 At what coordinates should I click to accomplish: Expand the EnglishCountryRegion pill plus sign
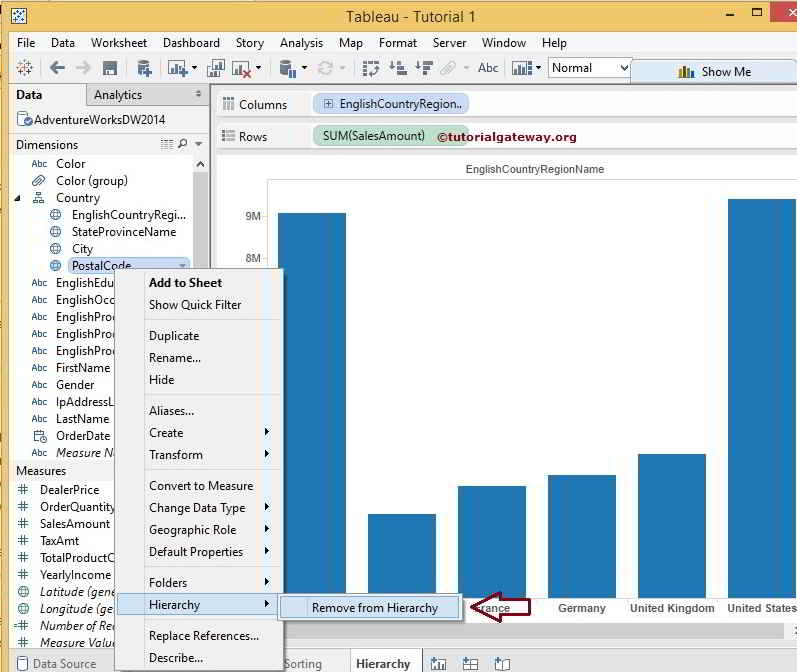pyautogui.click(x=328, y=104)
